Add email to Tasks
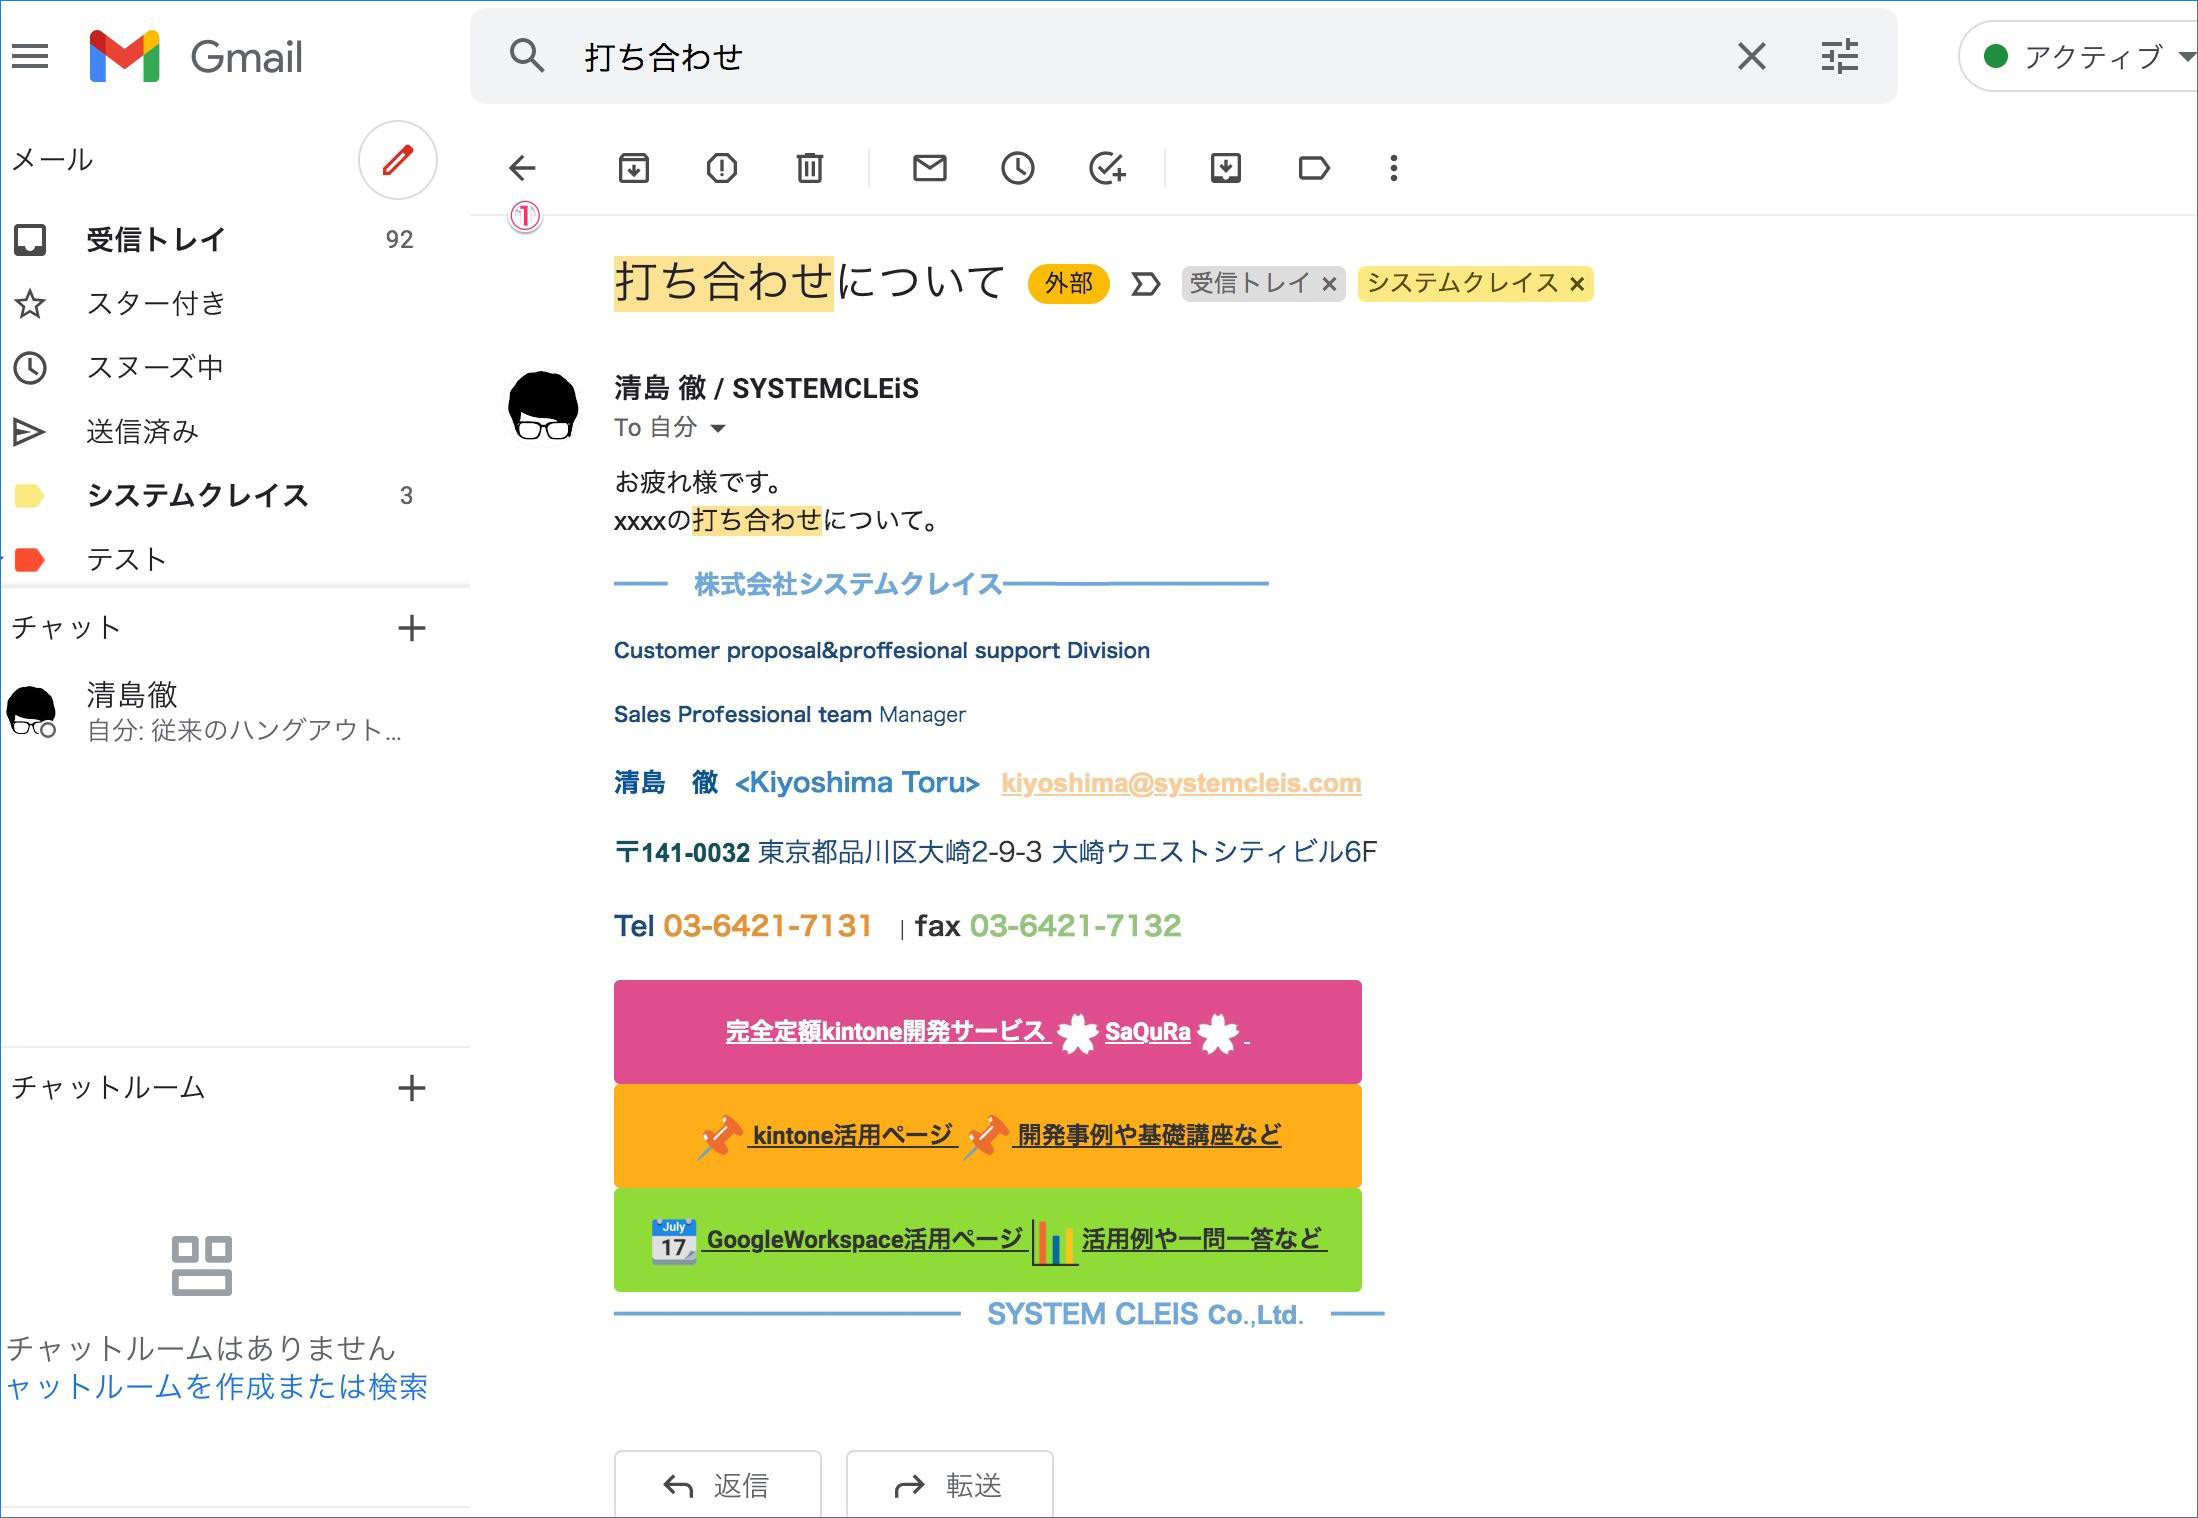The height and width of the screenshot is (1518, 2198). [x=1107, y=168]
